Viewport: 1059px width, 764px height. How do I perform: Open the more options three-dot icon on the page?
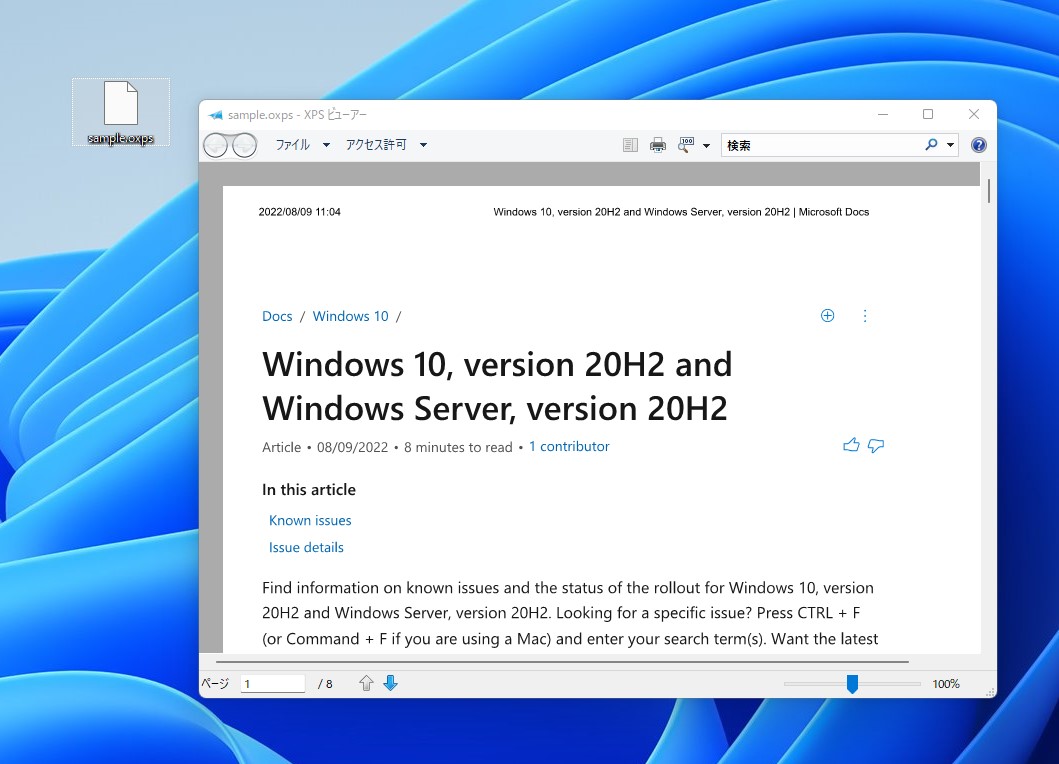pyautogui.click(x=865, y=315)
